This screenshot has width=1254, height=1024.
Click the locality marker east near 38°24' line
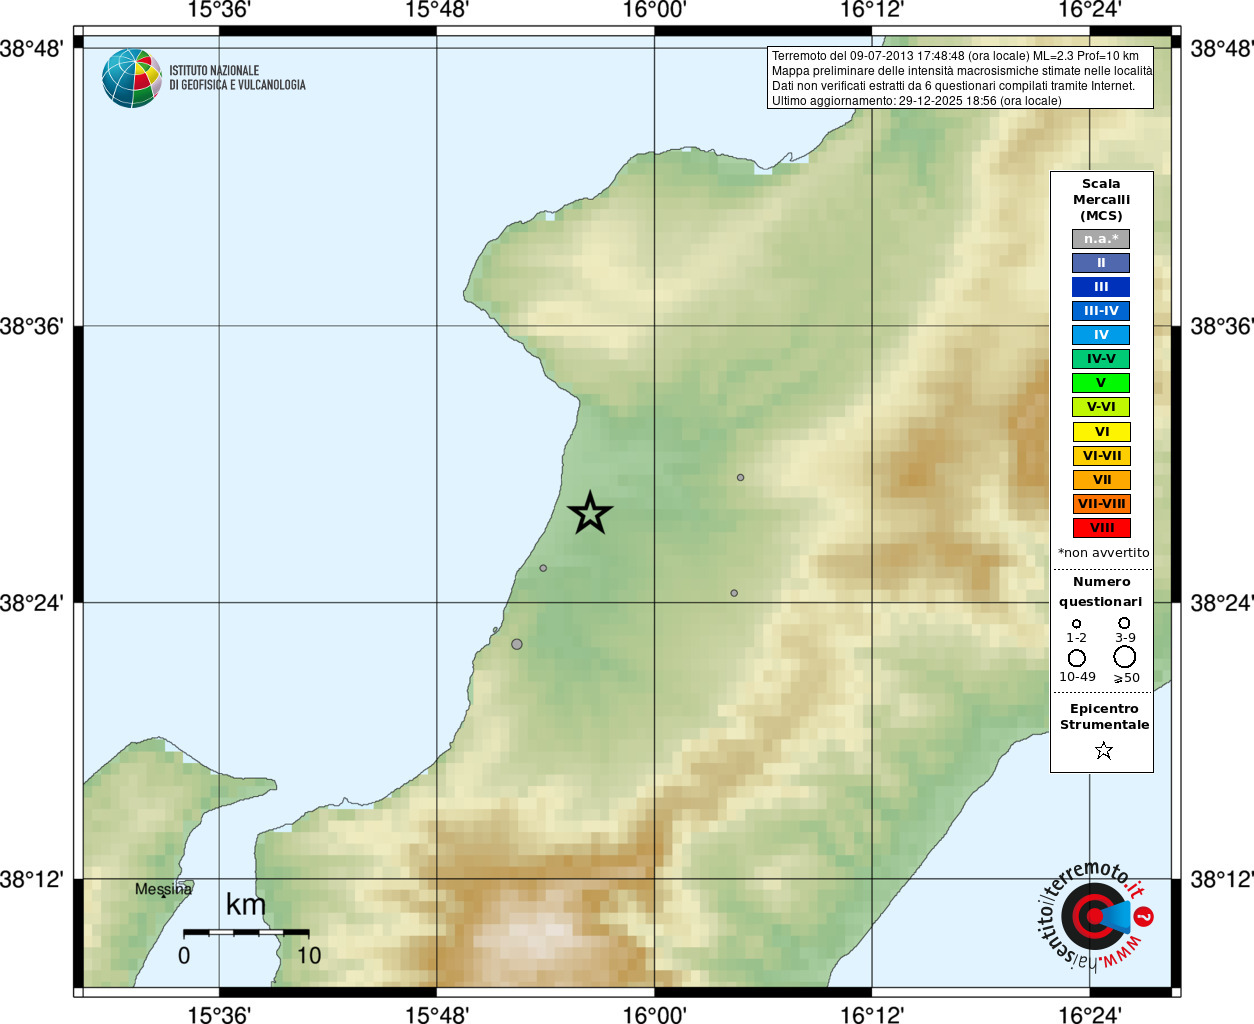734,593
